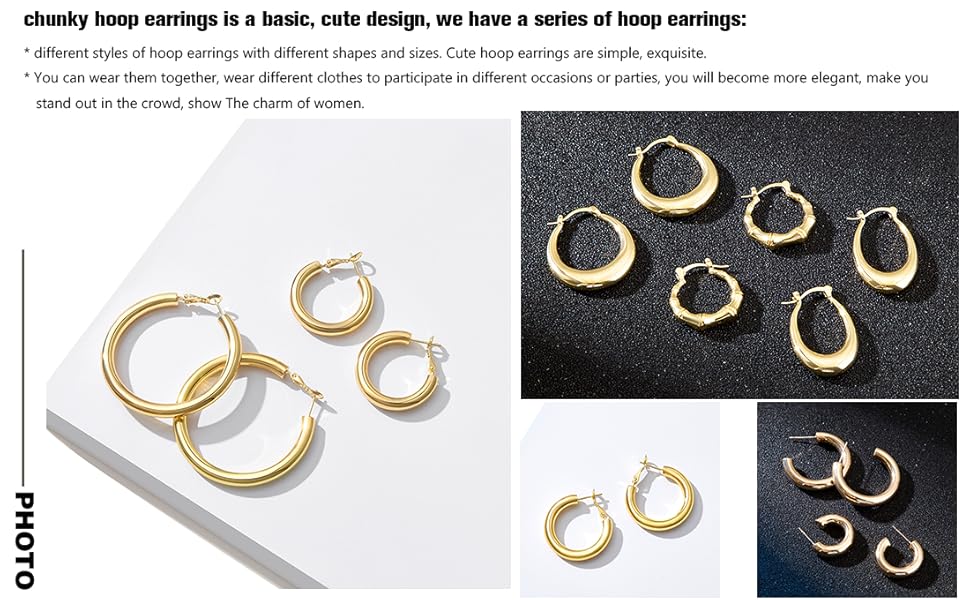Select the top graduated round hoop earring
Viewport: 970px width, 600px height.
pyautogui.click(x=675, y=177)
